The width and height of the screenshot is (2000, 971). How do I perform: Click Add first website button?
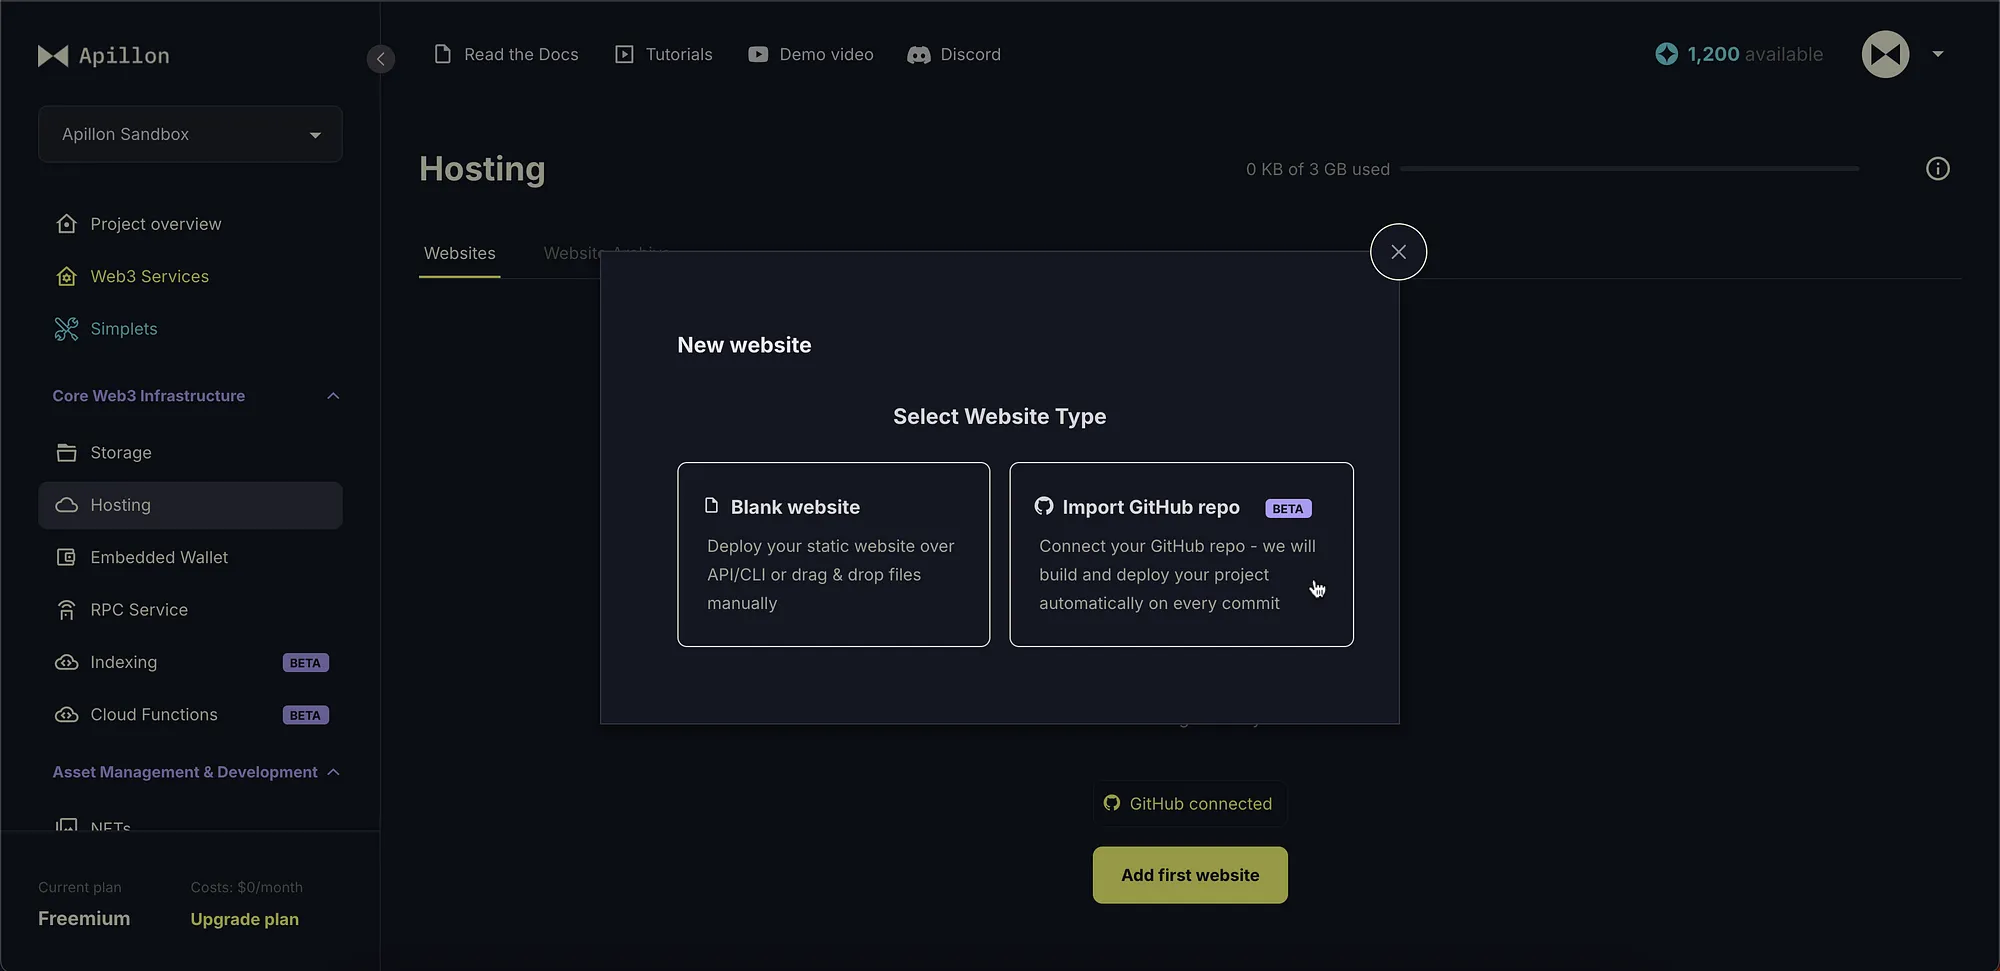click(x=1190, y=875)
